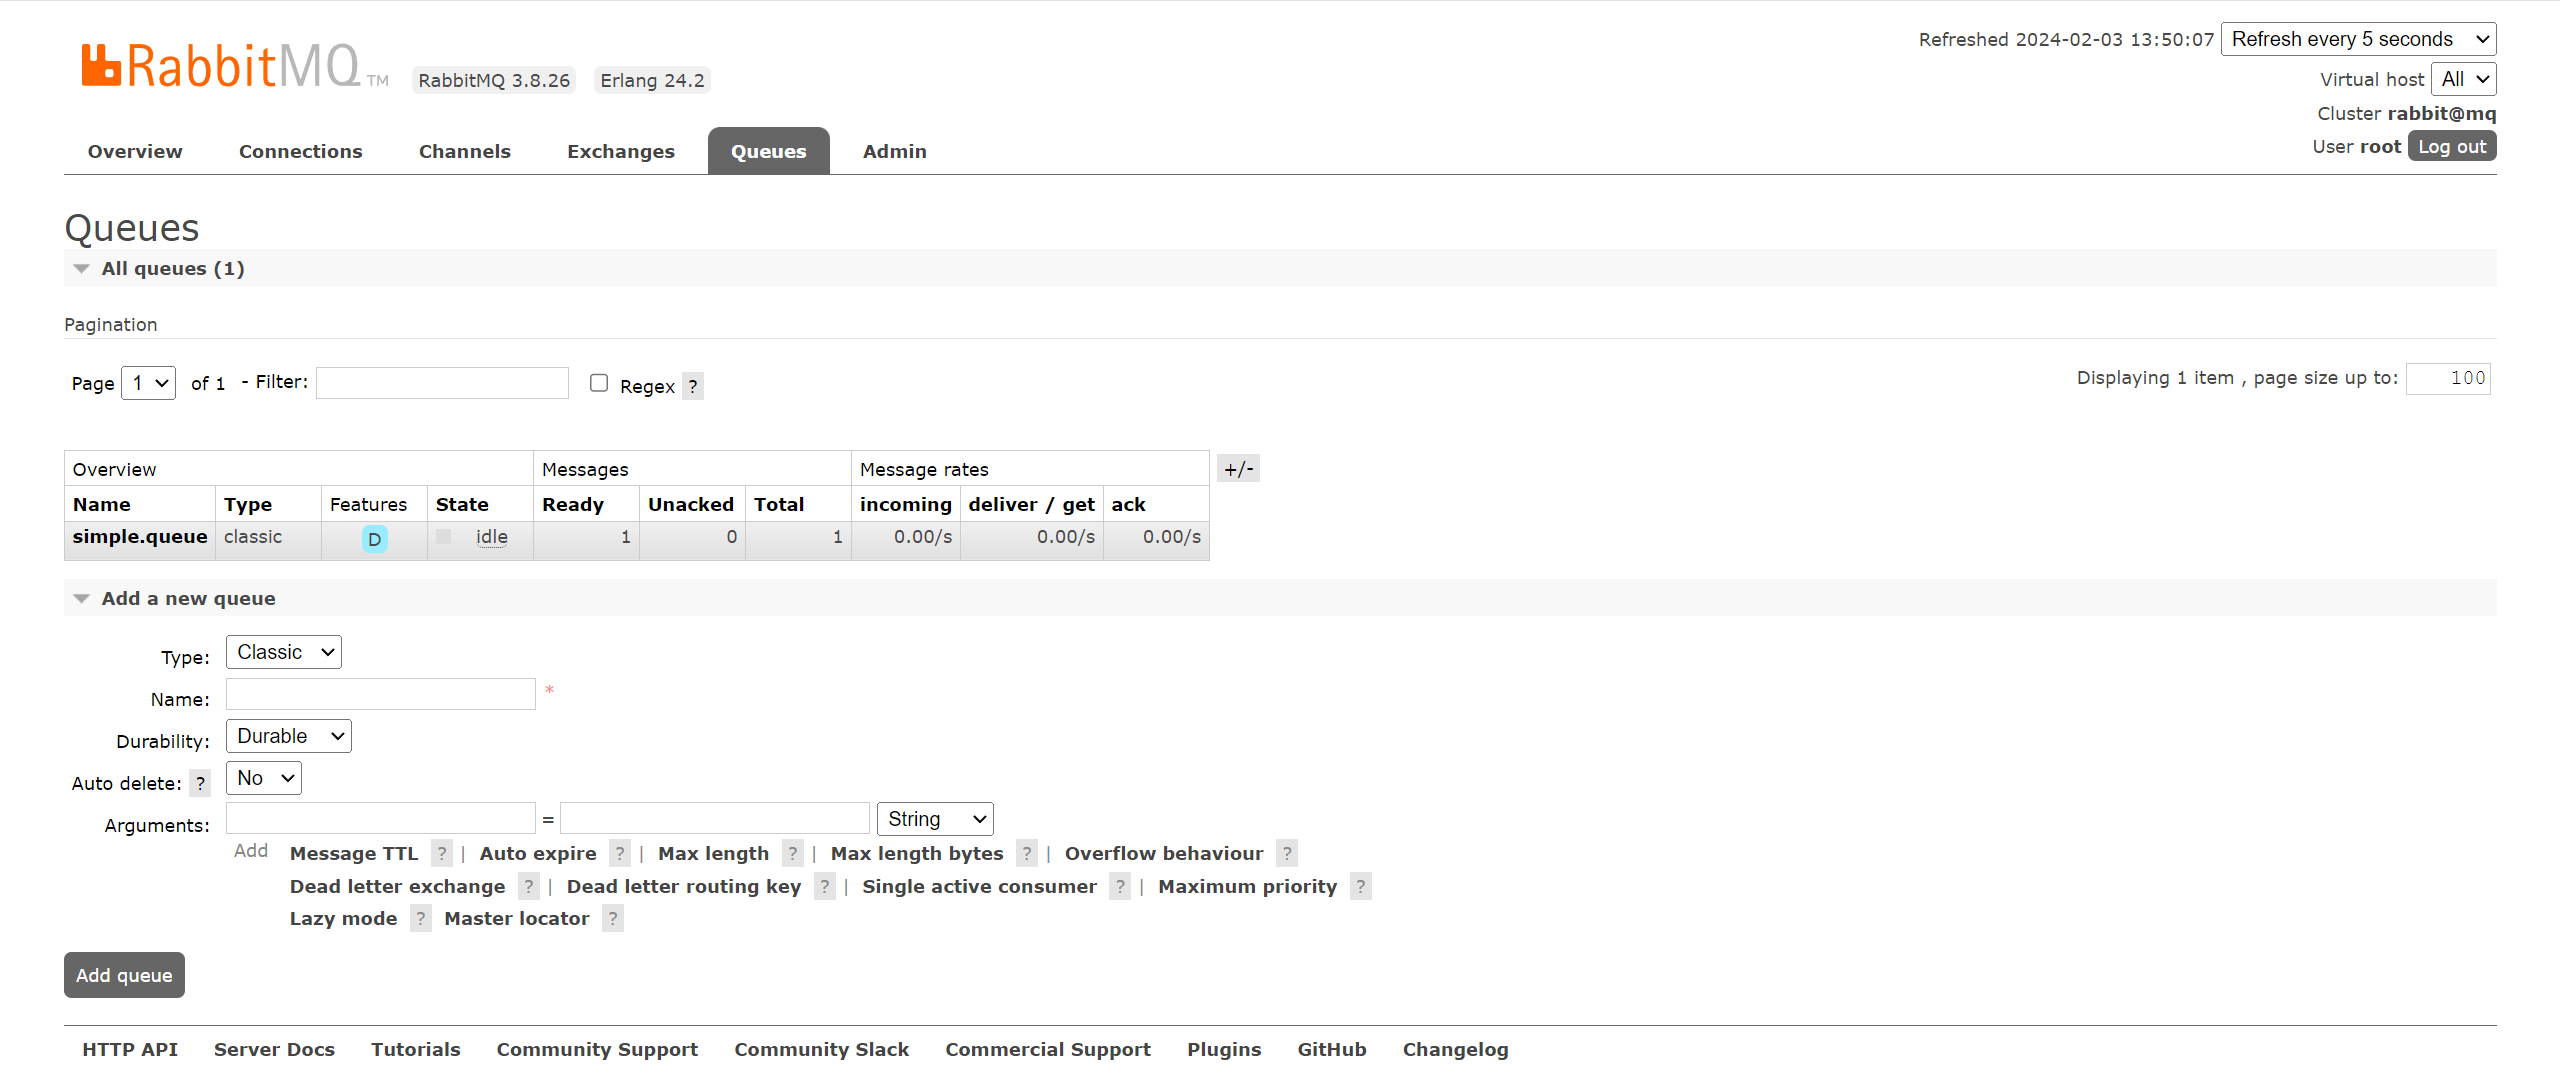Open the Virtual host dropdown
2560x1090 pixels.
(2464, 78)
